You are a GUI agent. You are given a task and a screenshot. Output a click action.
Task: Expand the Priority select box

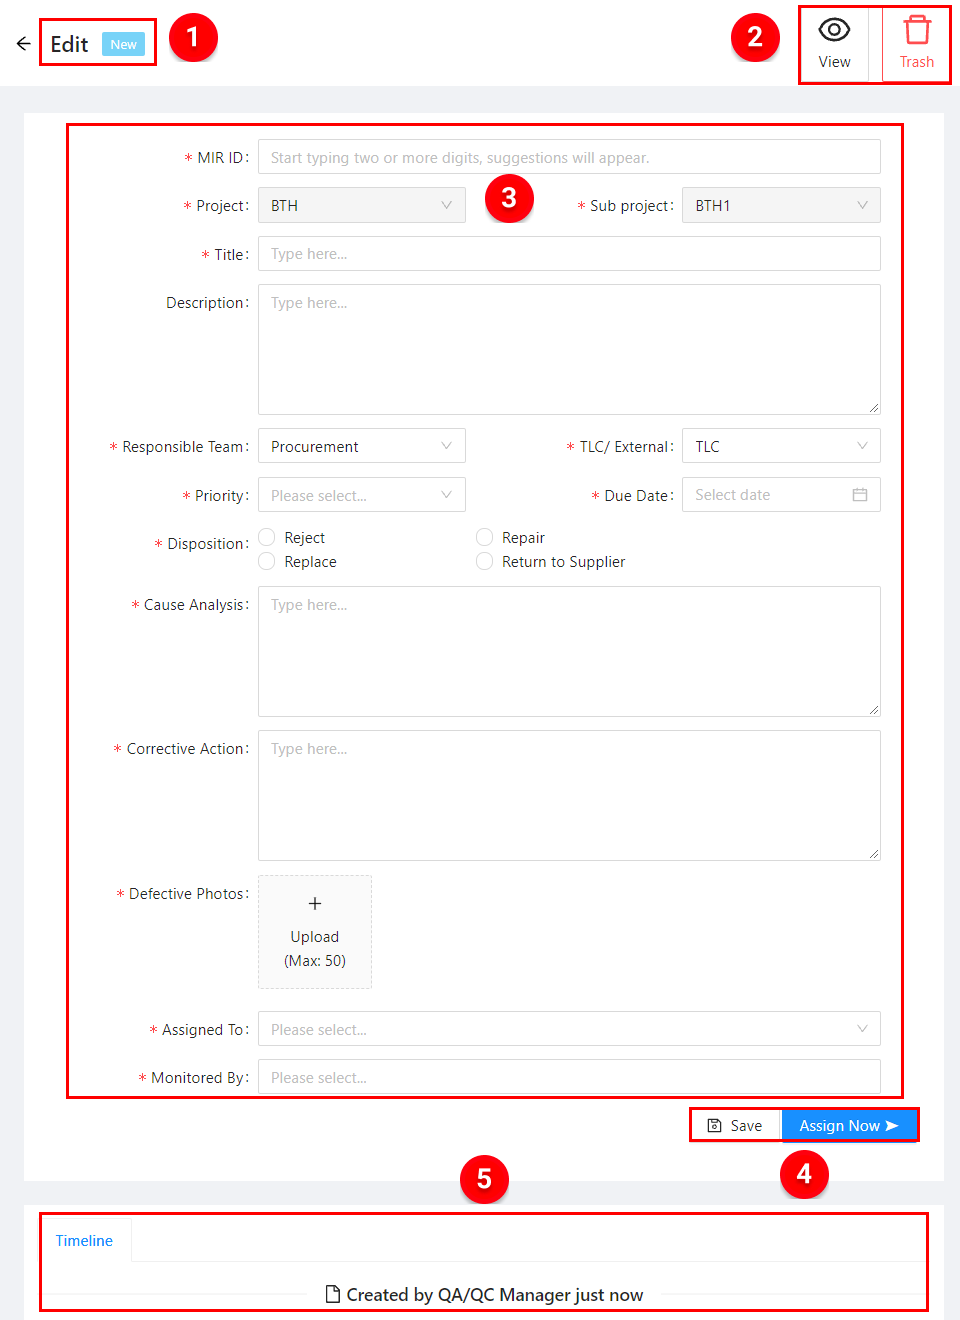[x=361, y=495]
